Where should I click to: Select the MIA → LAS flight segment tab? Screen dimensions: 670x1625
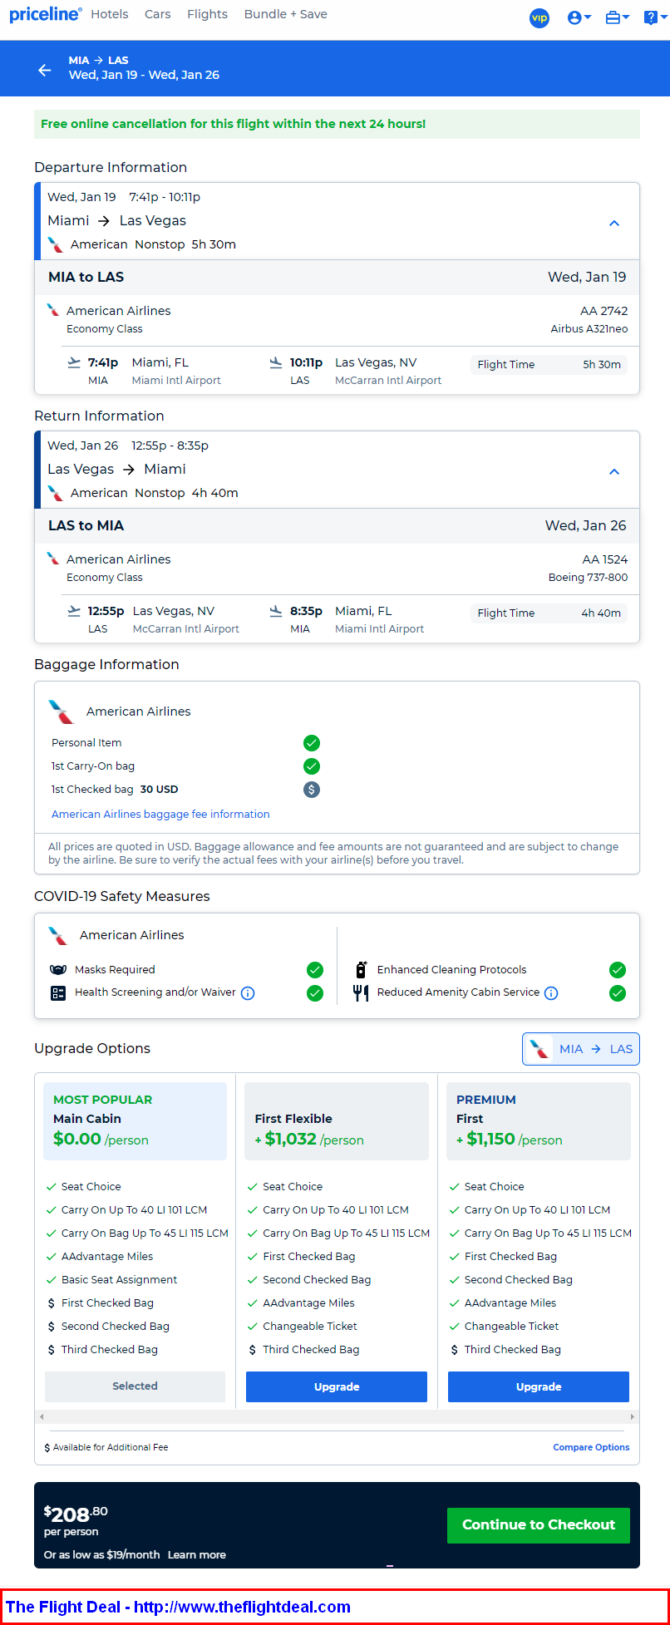(x=581, y=1049)
